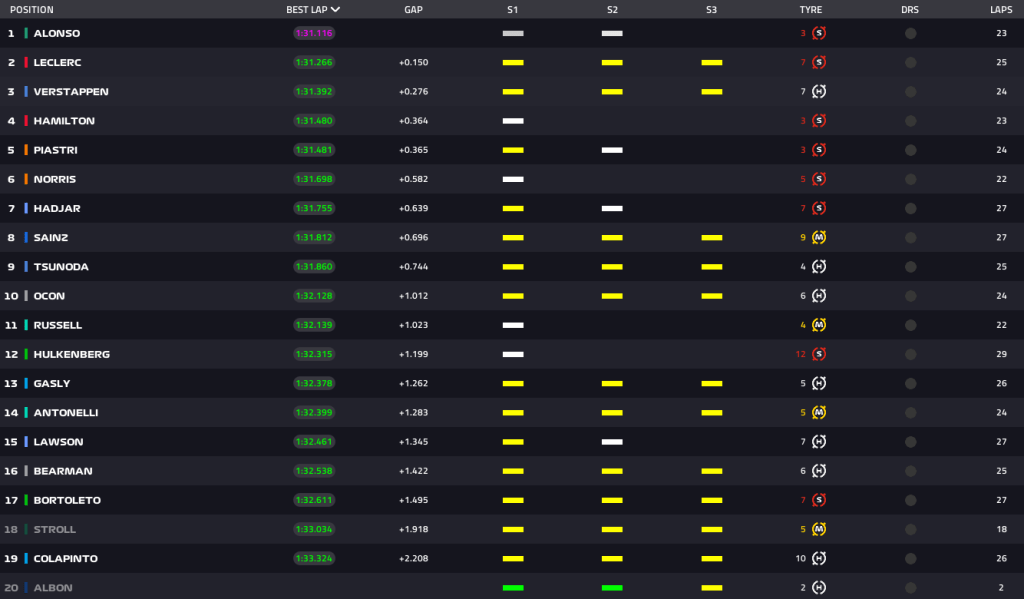The height and width of the screenshot is (599, 1024).
Task: Click Albon's green S2 sector bar
Action: tap(612, 588)
